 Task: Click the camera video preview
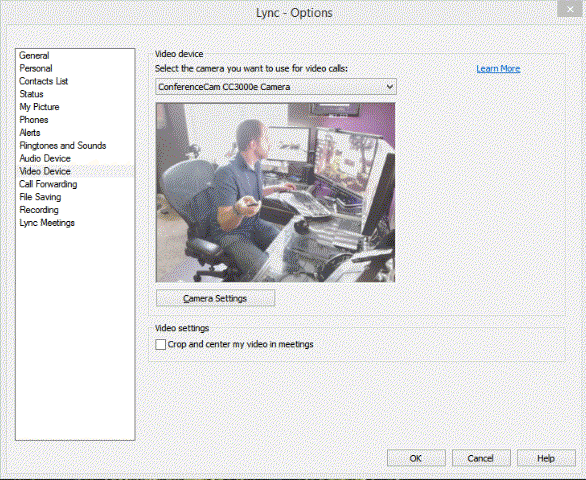pyautogui.click(x=275, y=192)
